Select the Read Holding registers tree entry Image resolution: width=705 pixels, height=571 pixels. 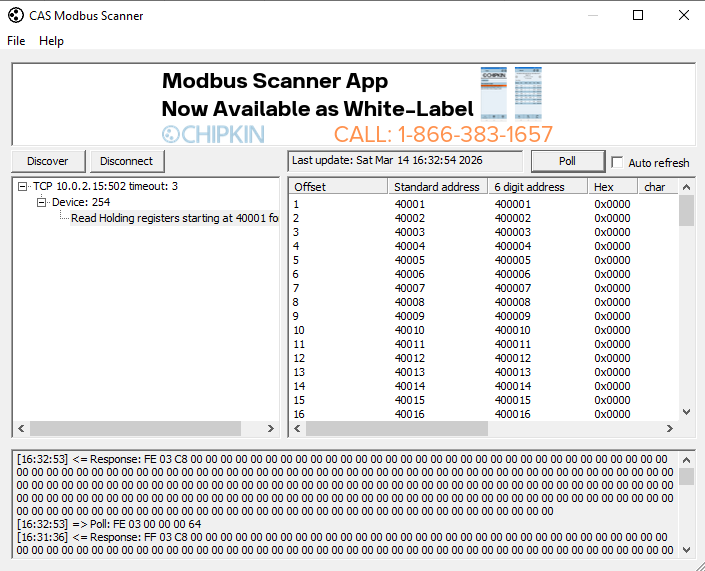[x=174, y=218]
